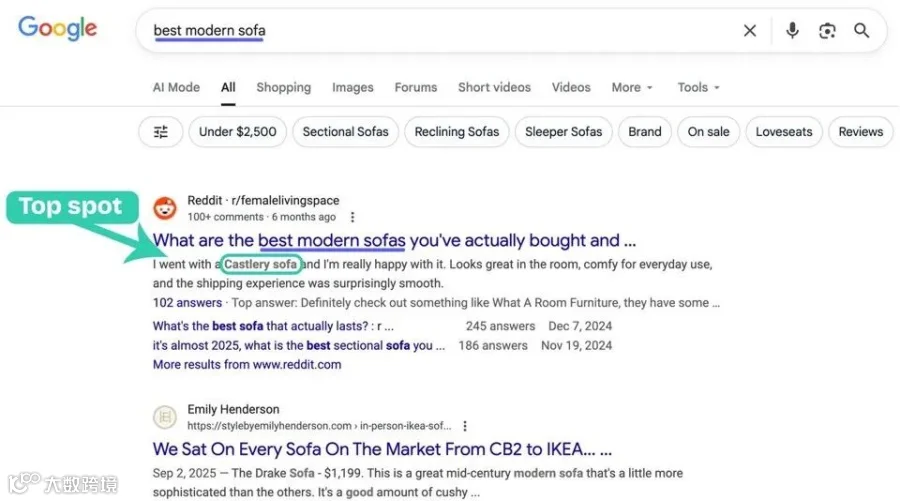Screen dimensions: 900x501
Task: Apply the Under $2,500 filter chip
Action: [238, 132]
